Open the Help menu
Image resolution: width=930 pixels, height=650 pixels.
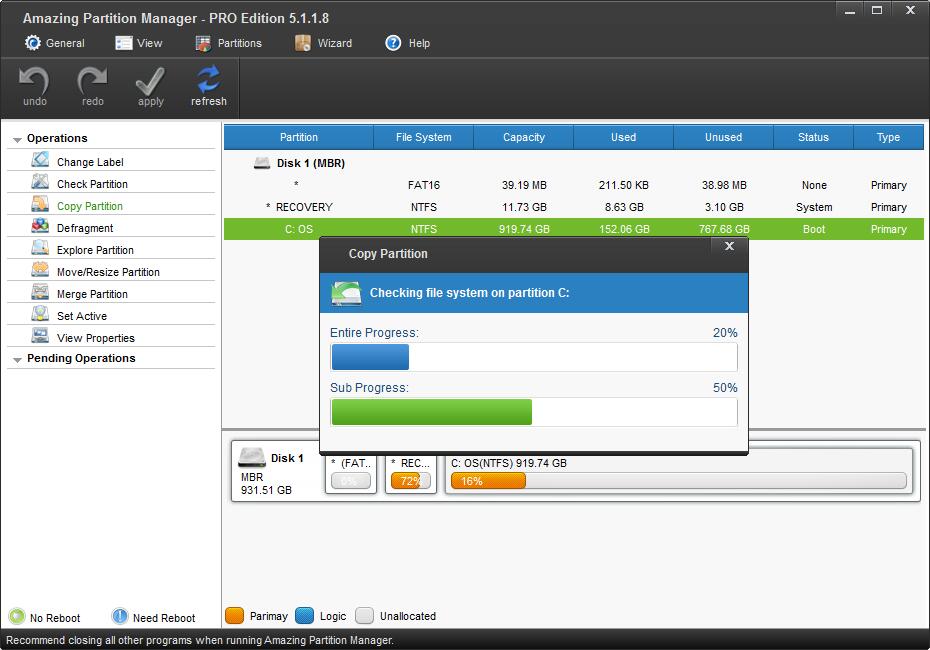coord(407,43)
